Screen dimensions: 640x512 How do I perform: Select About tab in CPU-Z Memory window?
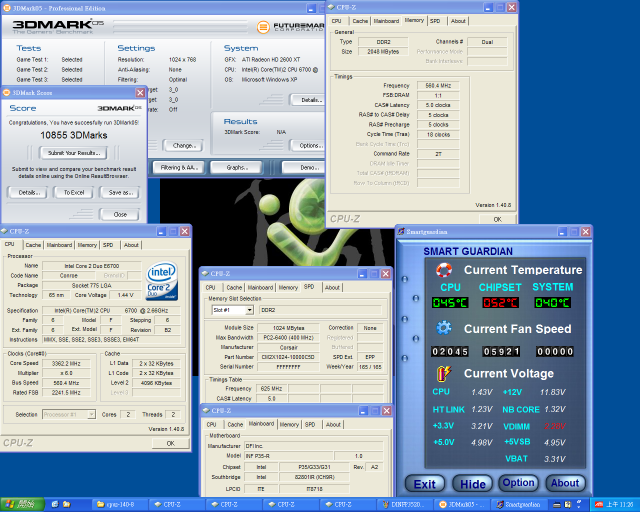coord(458,21)
